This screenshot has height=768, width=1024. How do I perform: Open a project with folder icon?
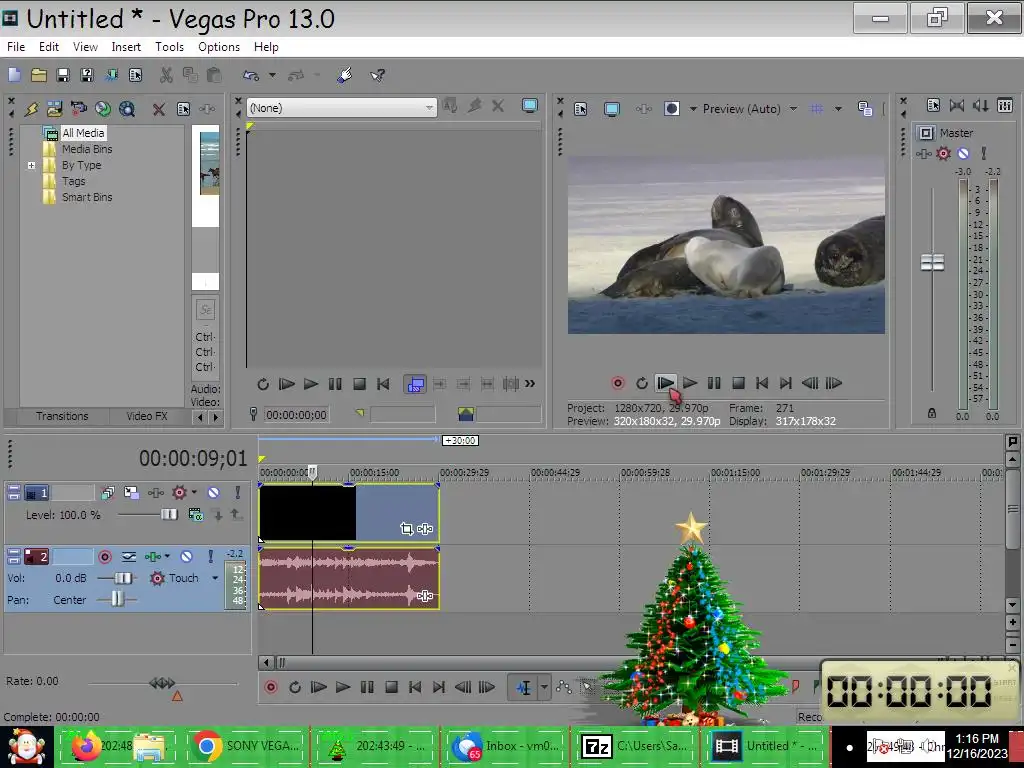coord(39,75)
